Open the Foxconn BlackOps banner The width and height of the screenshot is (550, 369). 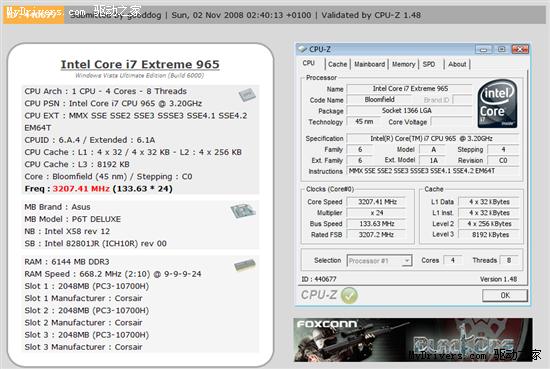[x=412, y=340]
